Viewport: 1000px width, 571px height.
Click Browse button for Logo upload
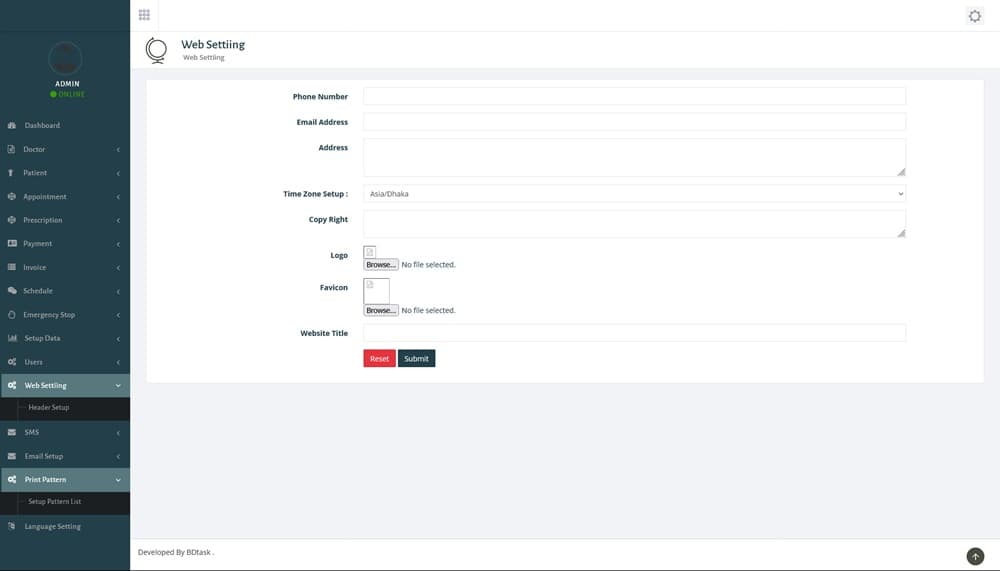pos(380,265)
